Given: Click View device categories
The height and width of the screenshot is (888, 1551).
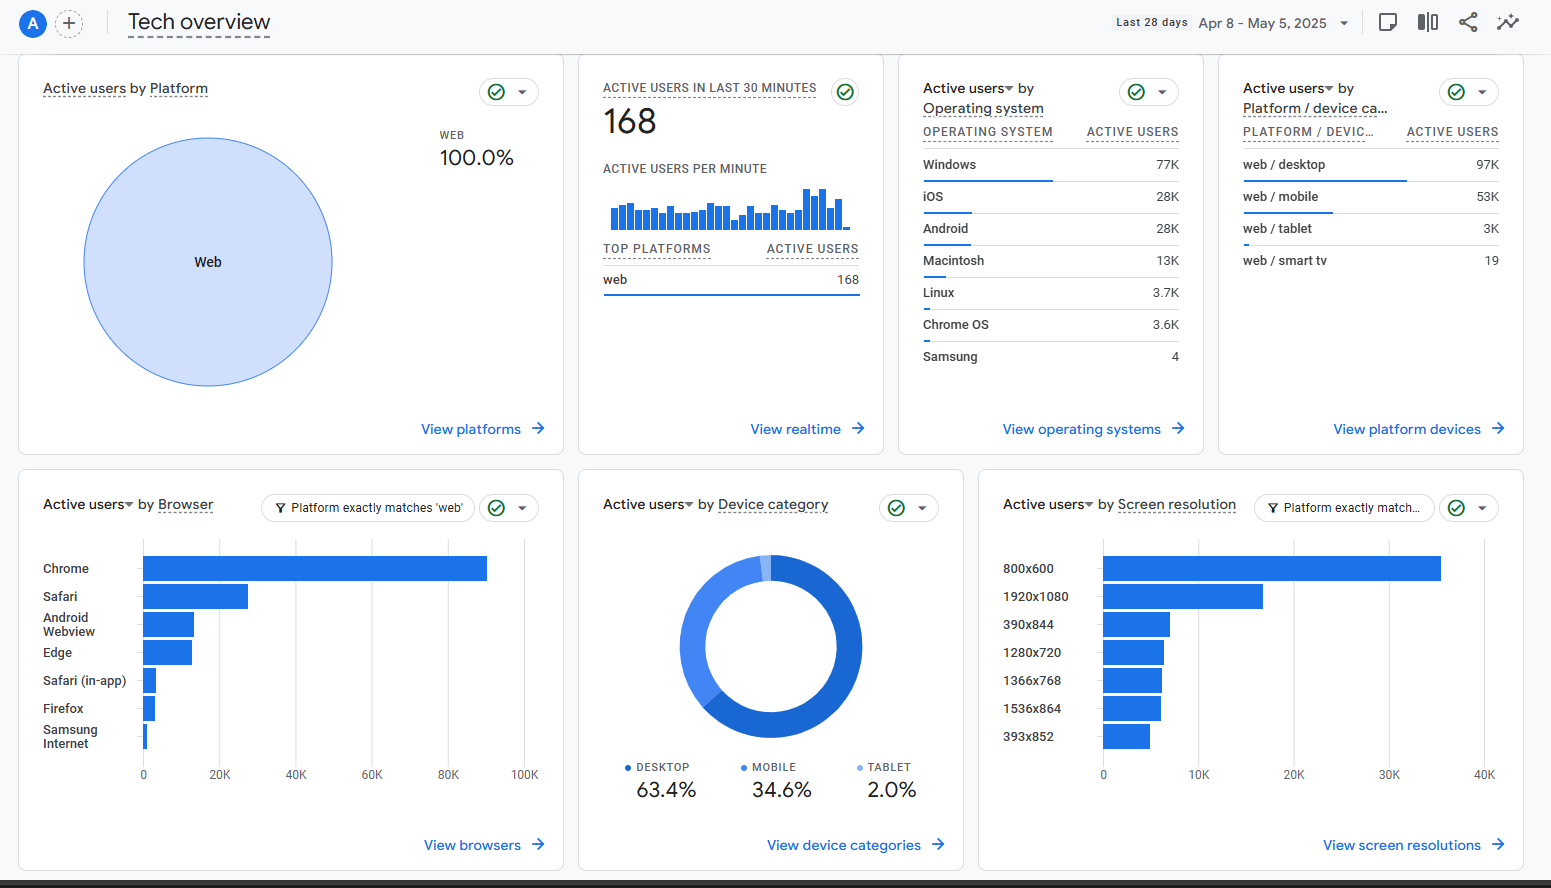Looking at the screenshot, I should [844, 844].
